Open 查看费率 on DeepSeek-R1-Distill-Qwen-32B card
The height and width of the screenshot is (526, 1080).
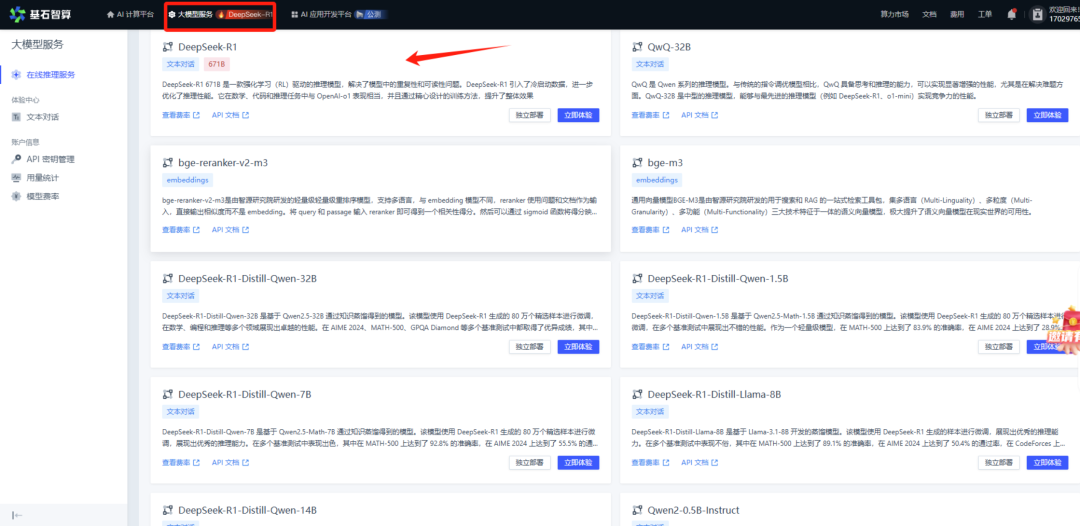(181, 346)
